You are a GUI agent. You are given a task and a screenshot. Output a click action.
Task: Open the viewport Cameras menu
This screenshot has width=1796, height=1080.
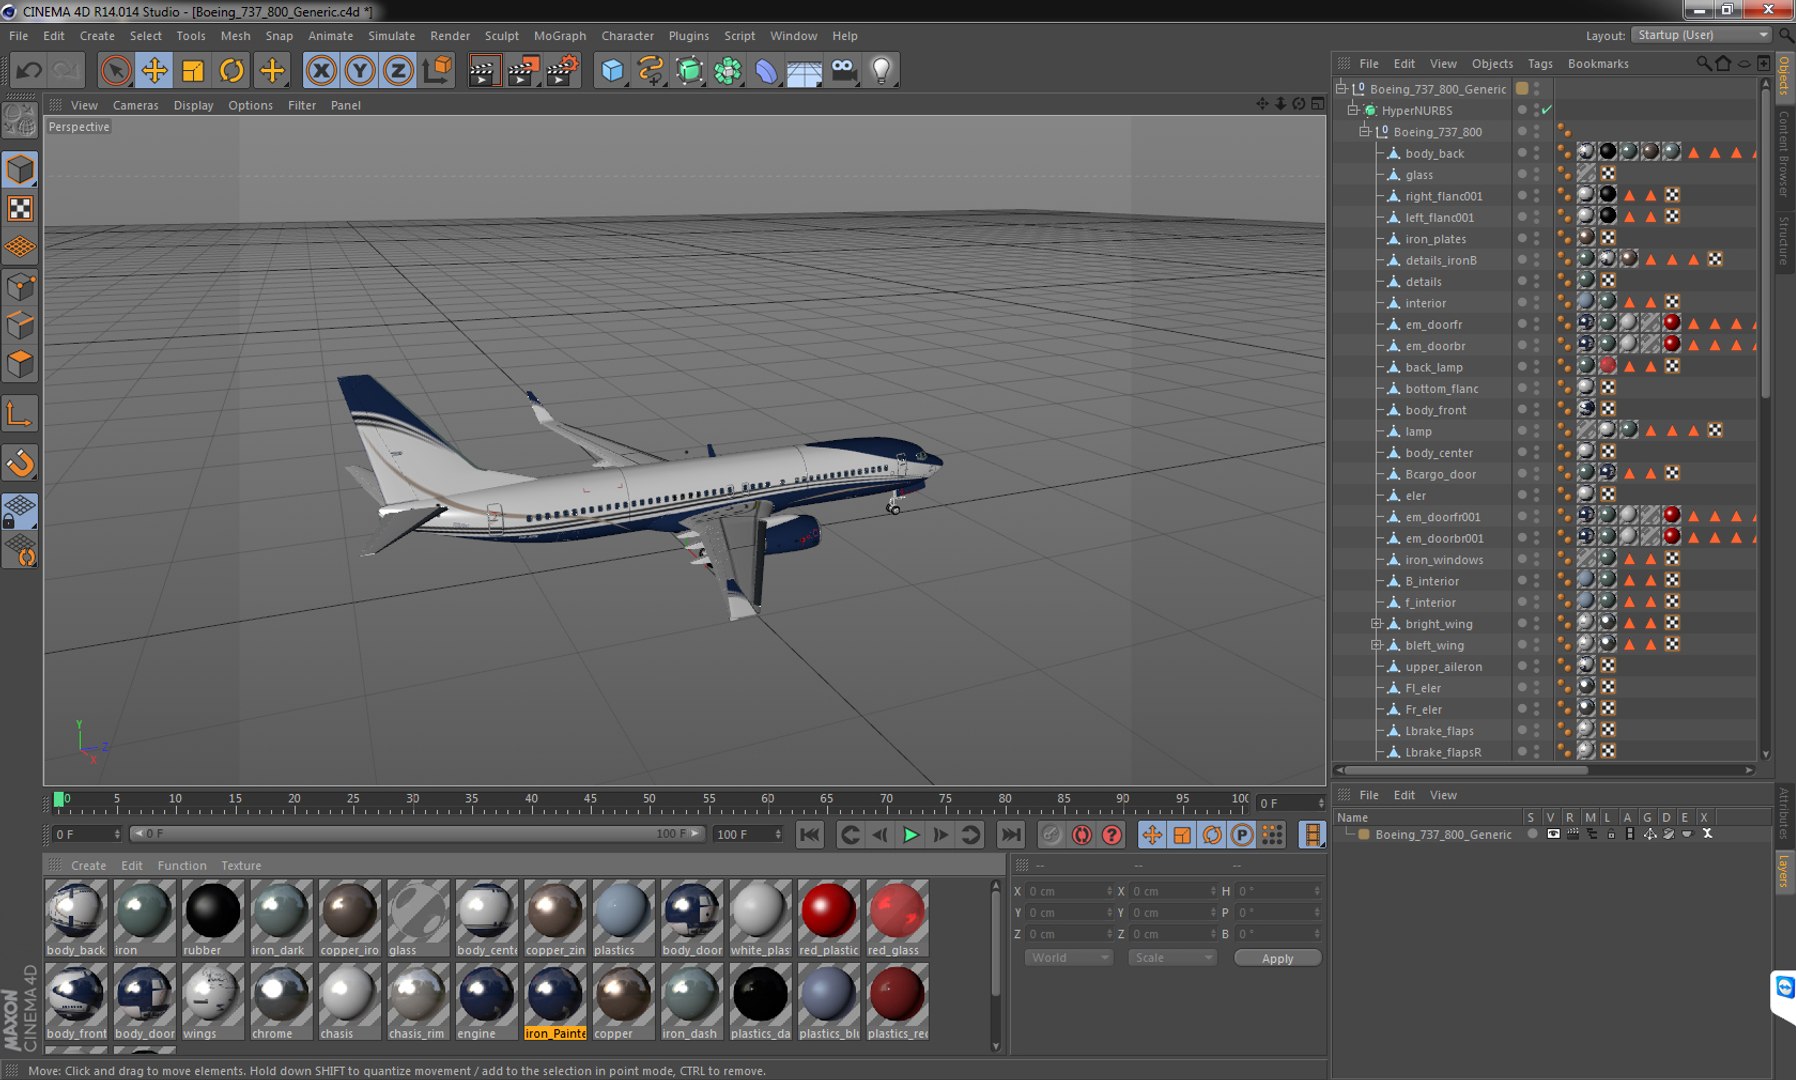pos(135,105)
